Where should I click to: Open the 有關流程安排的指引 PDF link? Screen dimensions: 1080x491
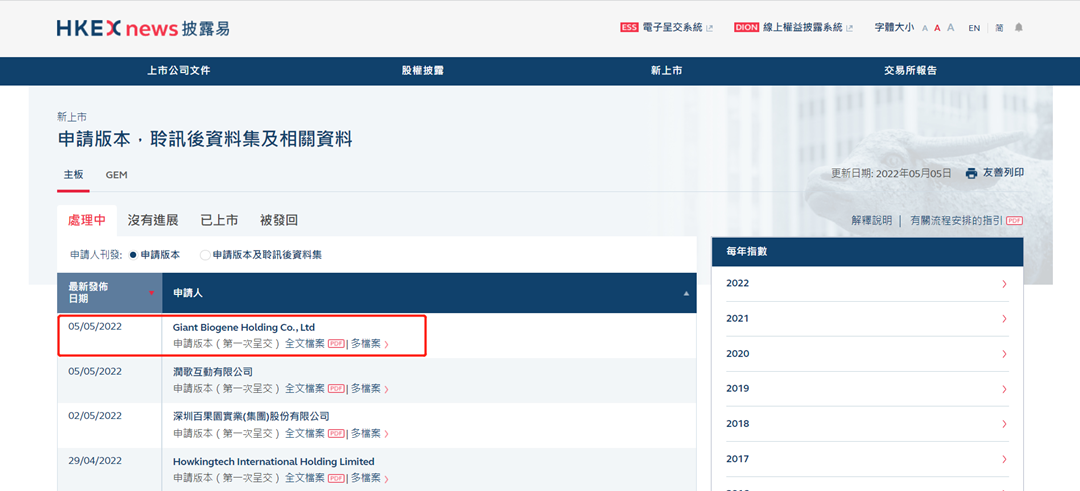click(966, 220)
